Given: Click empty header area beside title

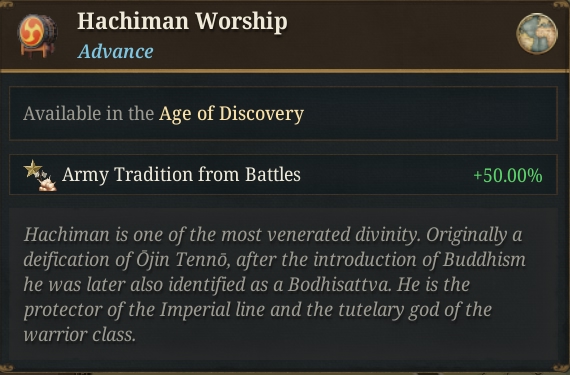Looking at the screenshot, I should coord(400,33).
